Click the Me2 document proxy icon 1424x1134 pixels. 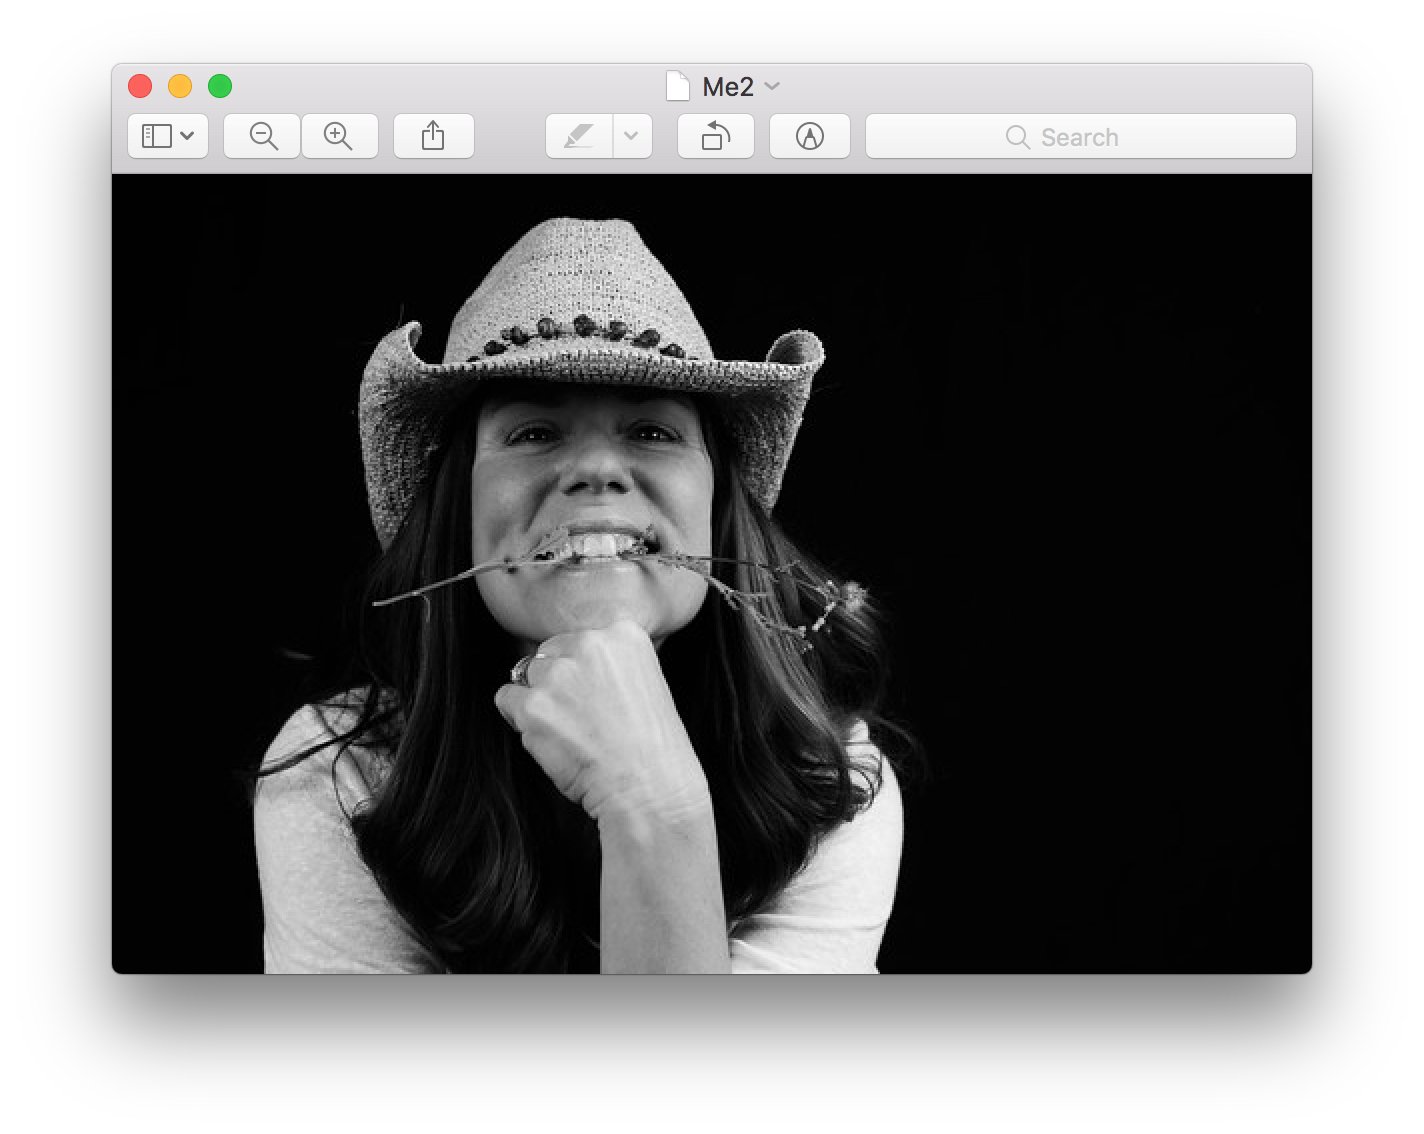point(678,87)
